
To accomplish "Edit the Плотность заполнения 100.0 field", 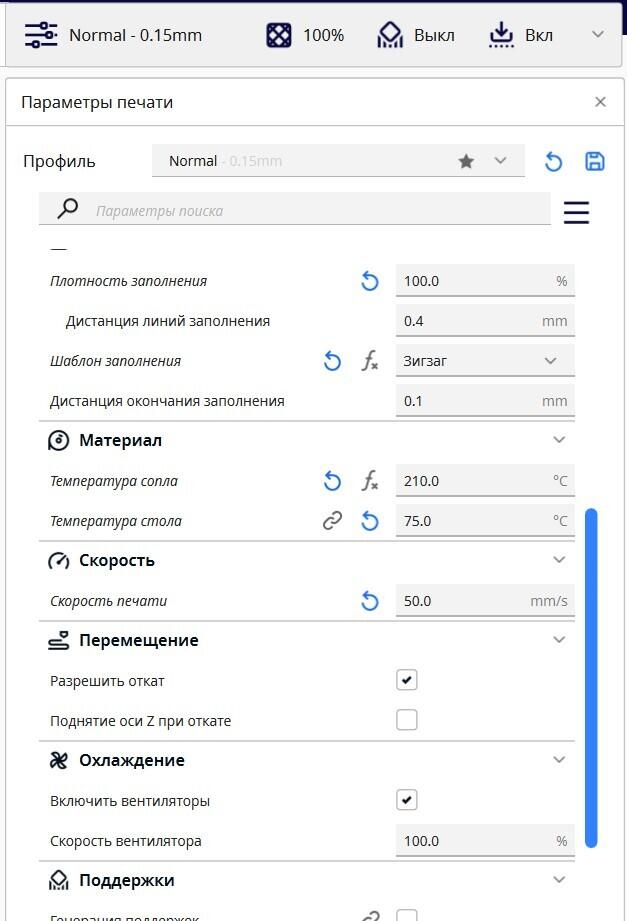I will (x=485, y=281).
